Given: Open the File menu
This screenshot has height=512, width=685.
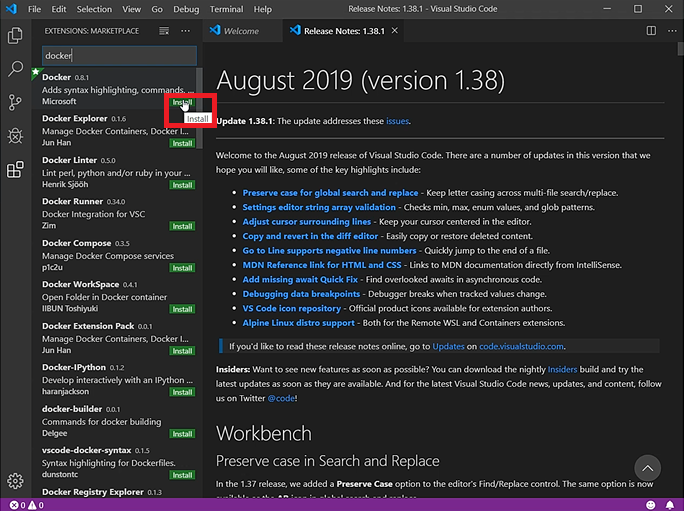Looking at the screenshot, I should pyautogui.click(x=34, y=9).
